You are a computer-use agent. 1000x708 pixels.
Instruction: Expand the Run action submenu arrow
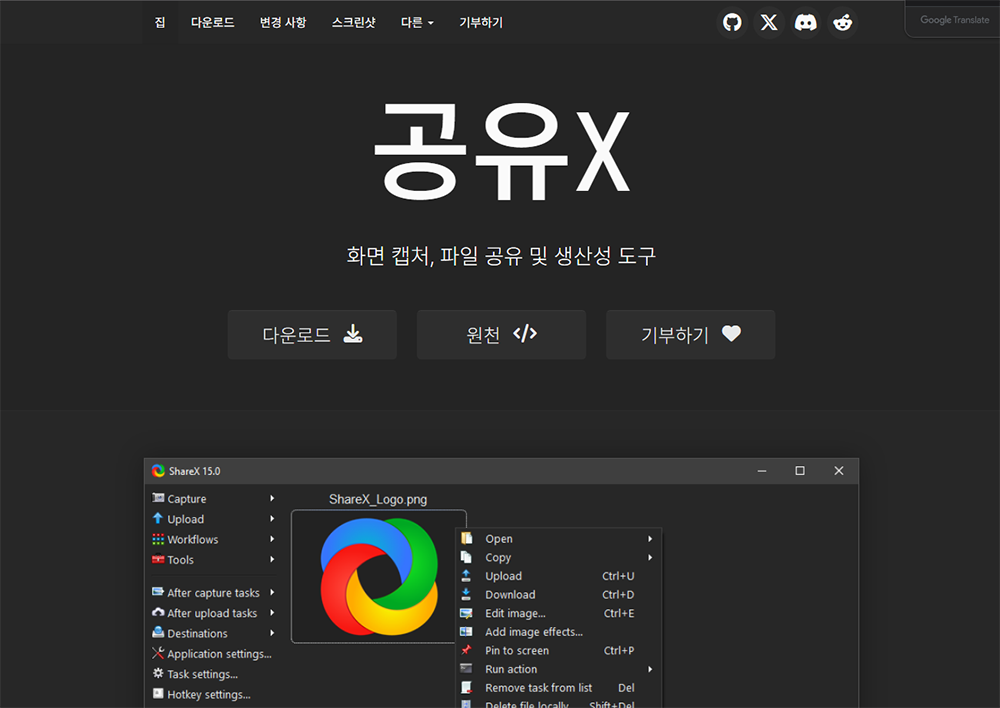(650, 669)
